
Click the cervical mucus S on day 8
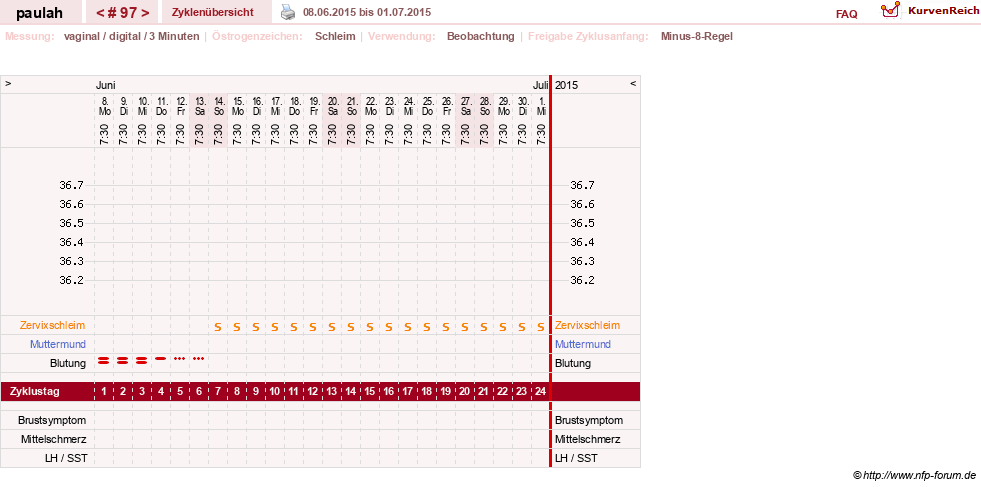pyautogui.click(x=236, y=327)
